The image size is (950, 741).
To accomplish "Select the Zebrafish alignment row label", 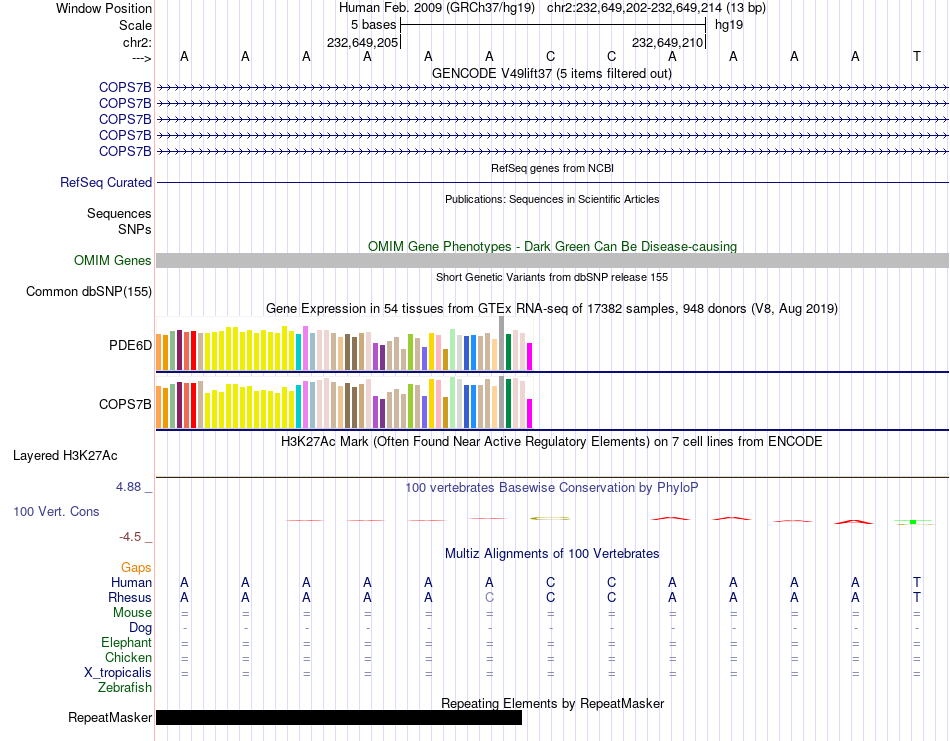I will (125, 688).
